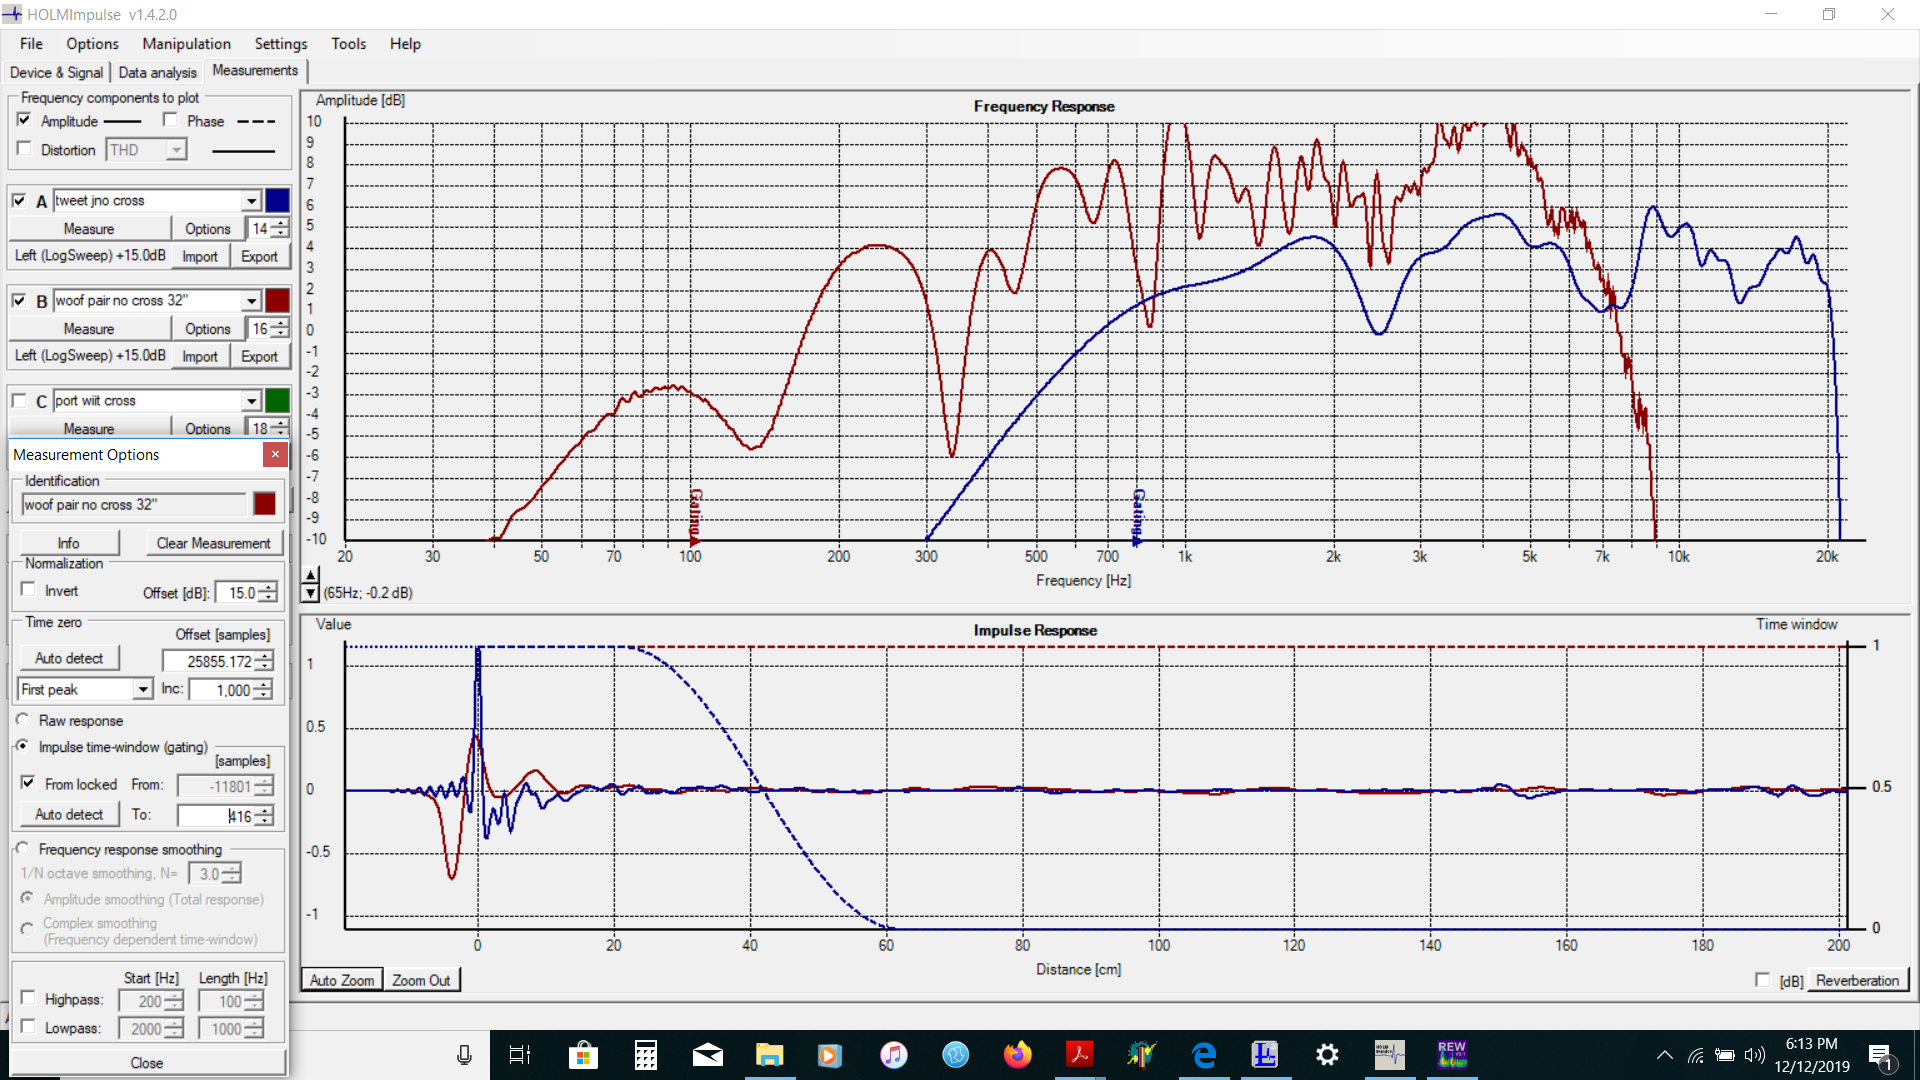Expand the measurement B name dropdown
The image size is (1920, 1080).
[x=252, y=301]
